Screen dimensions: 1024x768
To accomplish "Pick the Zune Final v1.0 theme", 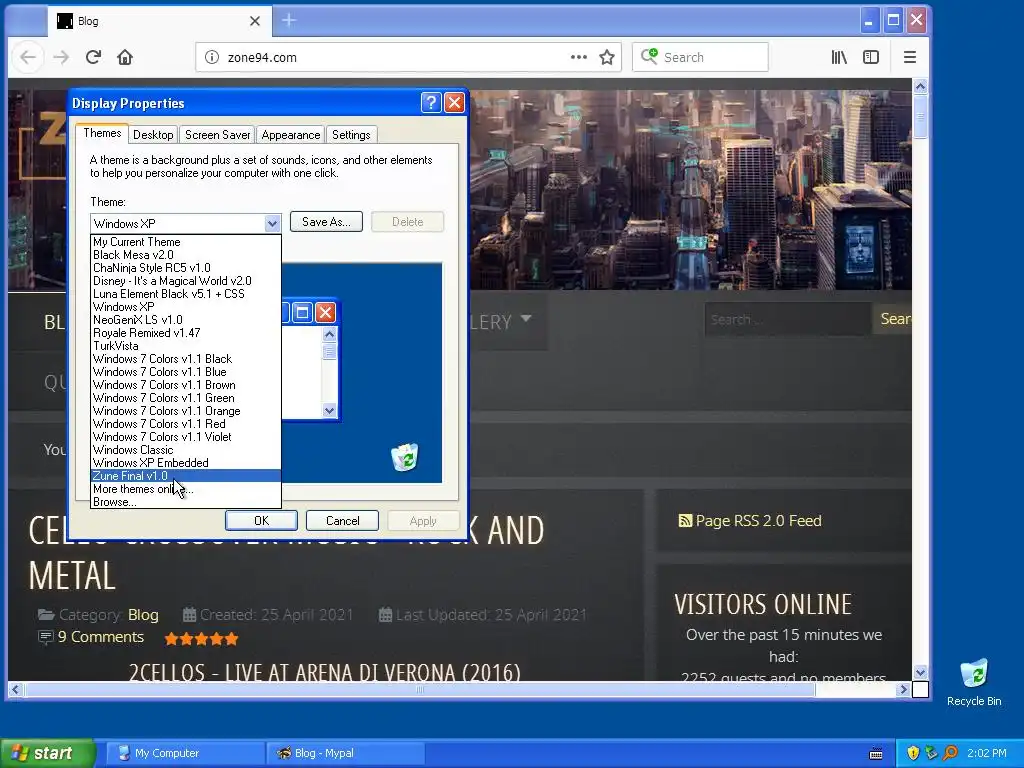I will pos(185,476).
